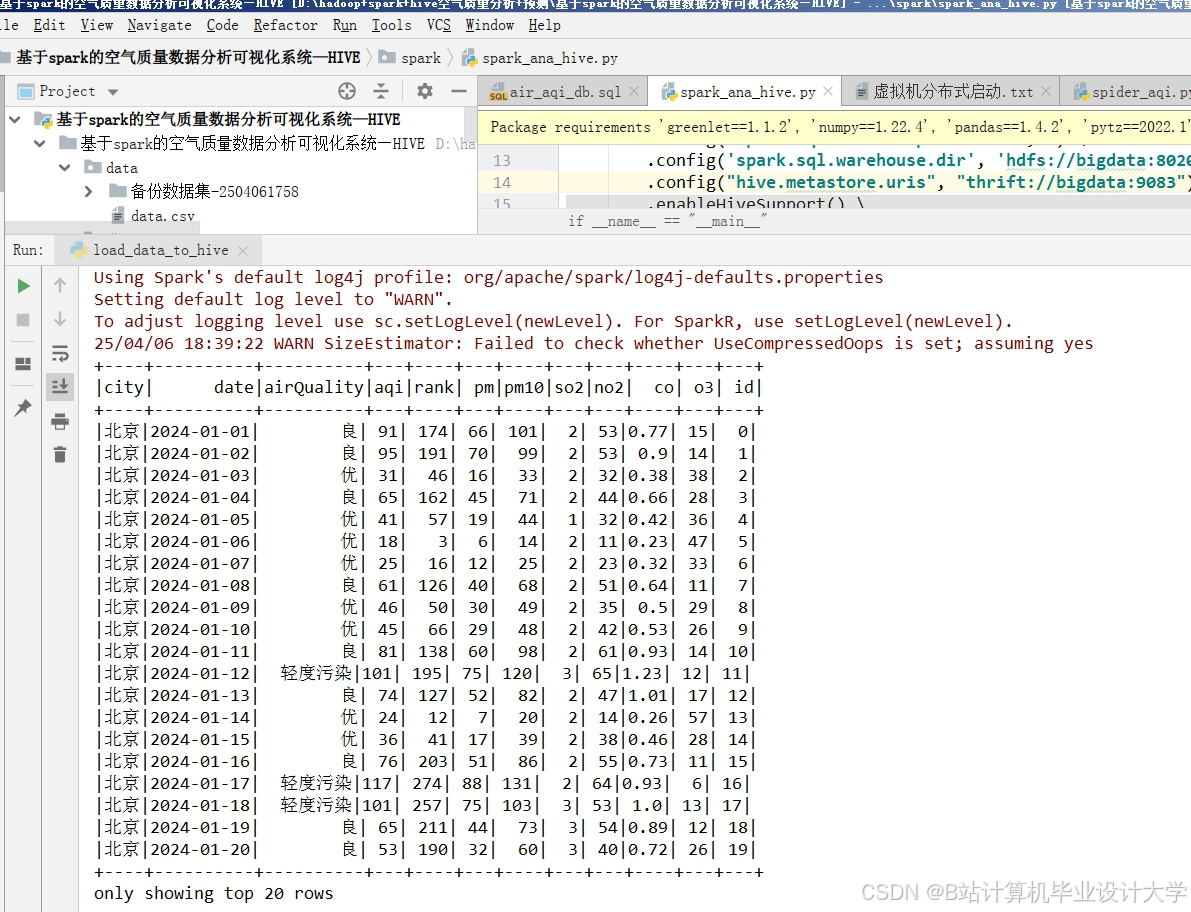
Task: Open the Help menu
Action: [545, 25]
